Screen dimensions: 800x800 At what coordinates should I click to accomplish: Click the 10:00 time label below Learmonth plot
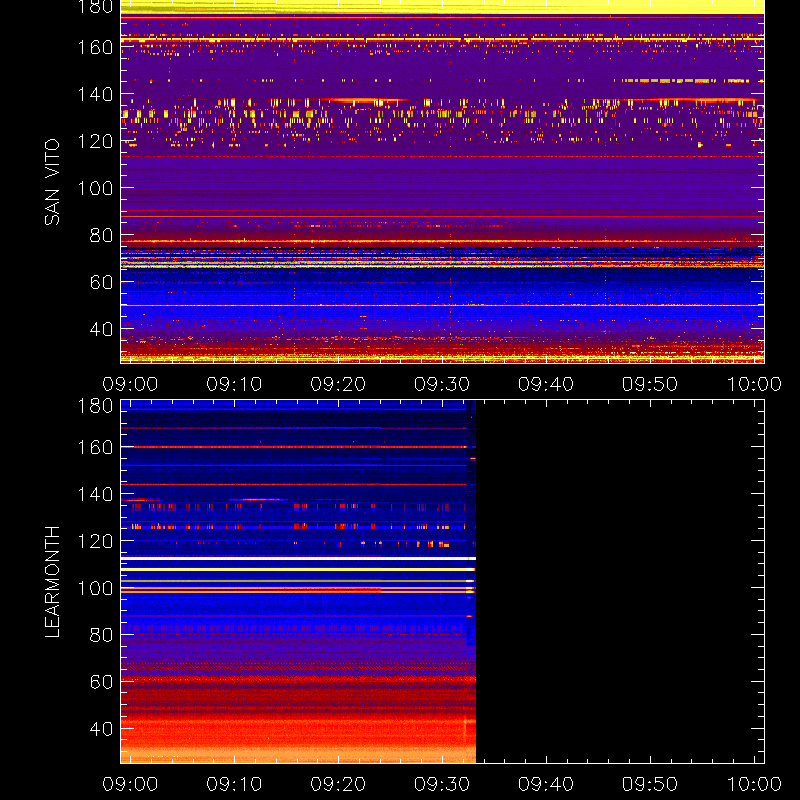[754, 784]
